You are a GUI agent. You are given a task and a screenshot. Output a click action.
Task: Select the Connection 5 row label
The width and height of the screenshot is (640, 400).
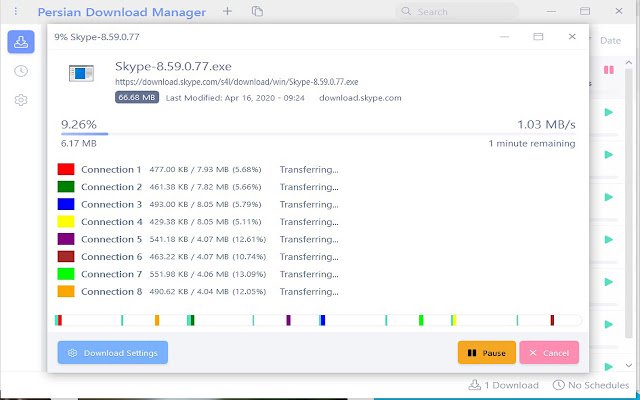pyautogui.click(x=111, y=239)
